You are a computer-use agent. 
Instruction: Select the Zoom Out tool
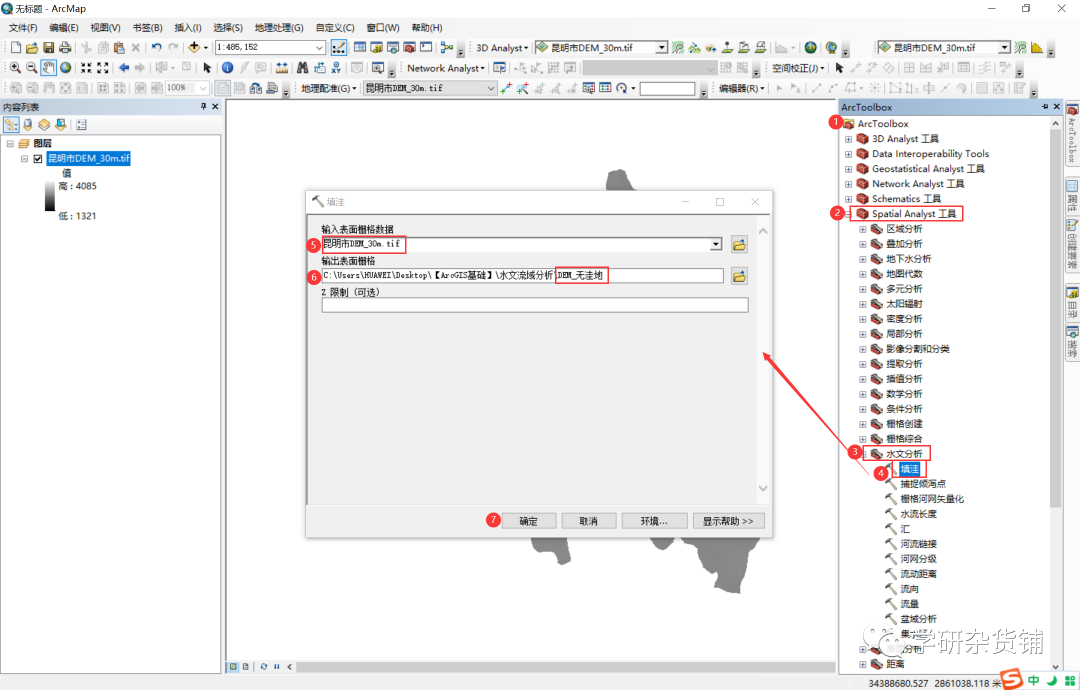(x=32, y=67)
